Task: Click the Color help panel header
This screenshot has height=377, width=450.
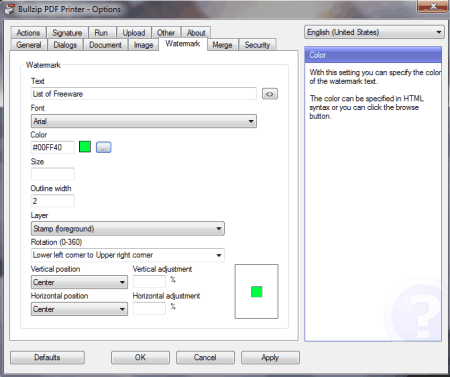Action: pyautogui.click(x=373, y=55)
